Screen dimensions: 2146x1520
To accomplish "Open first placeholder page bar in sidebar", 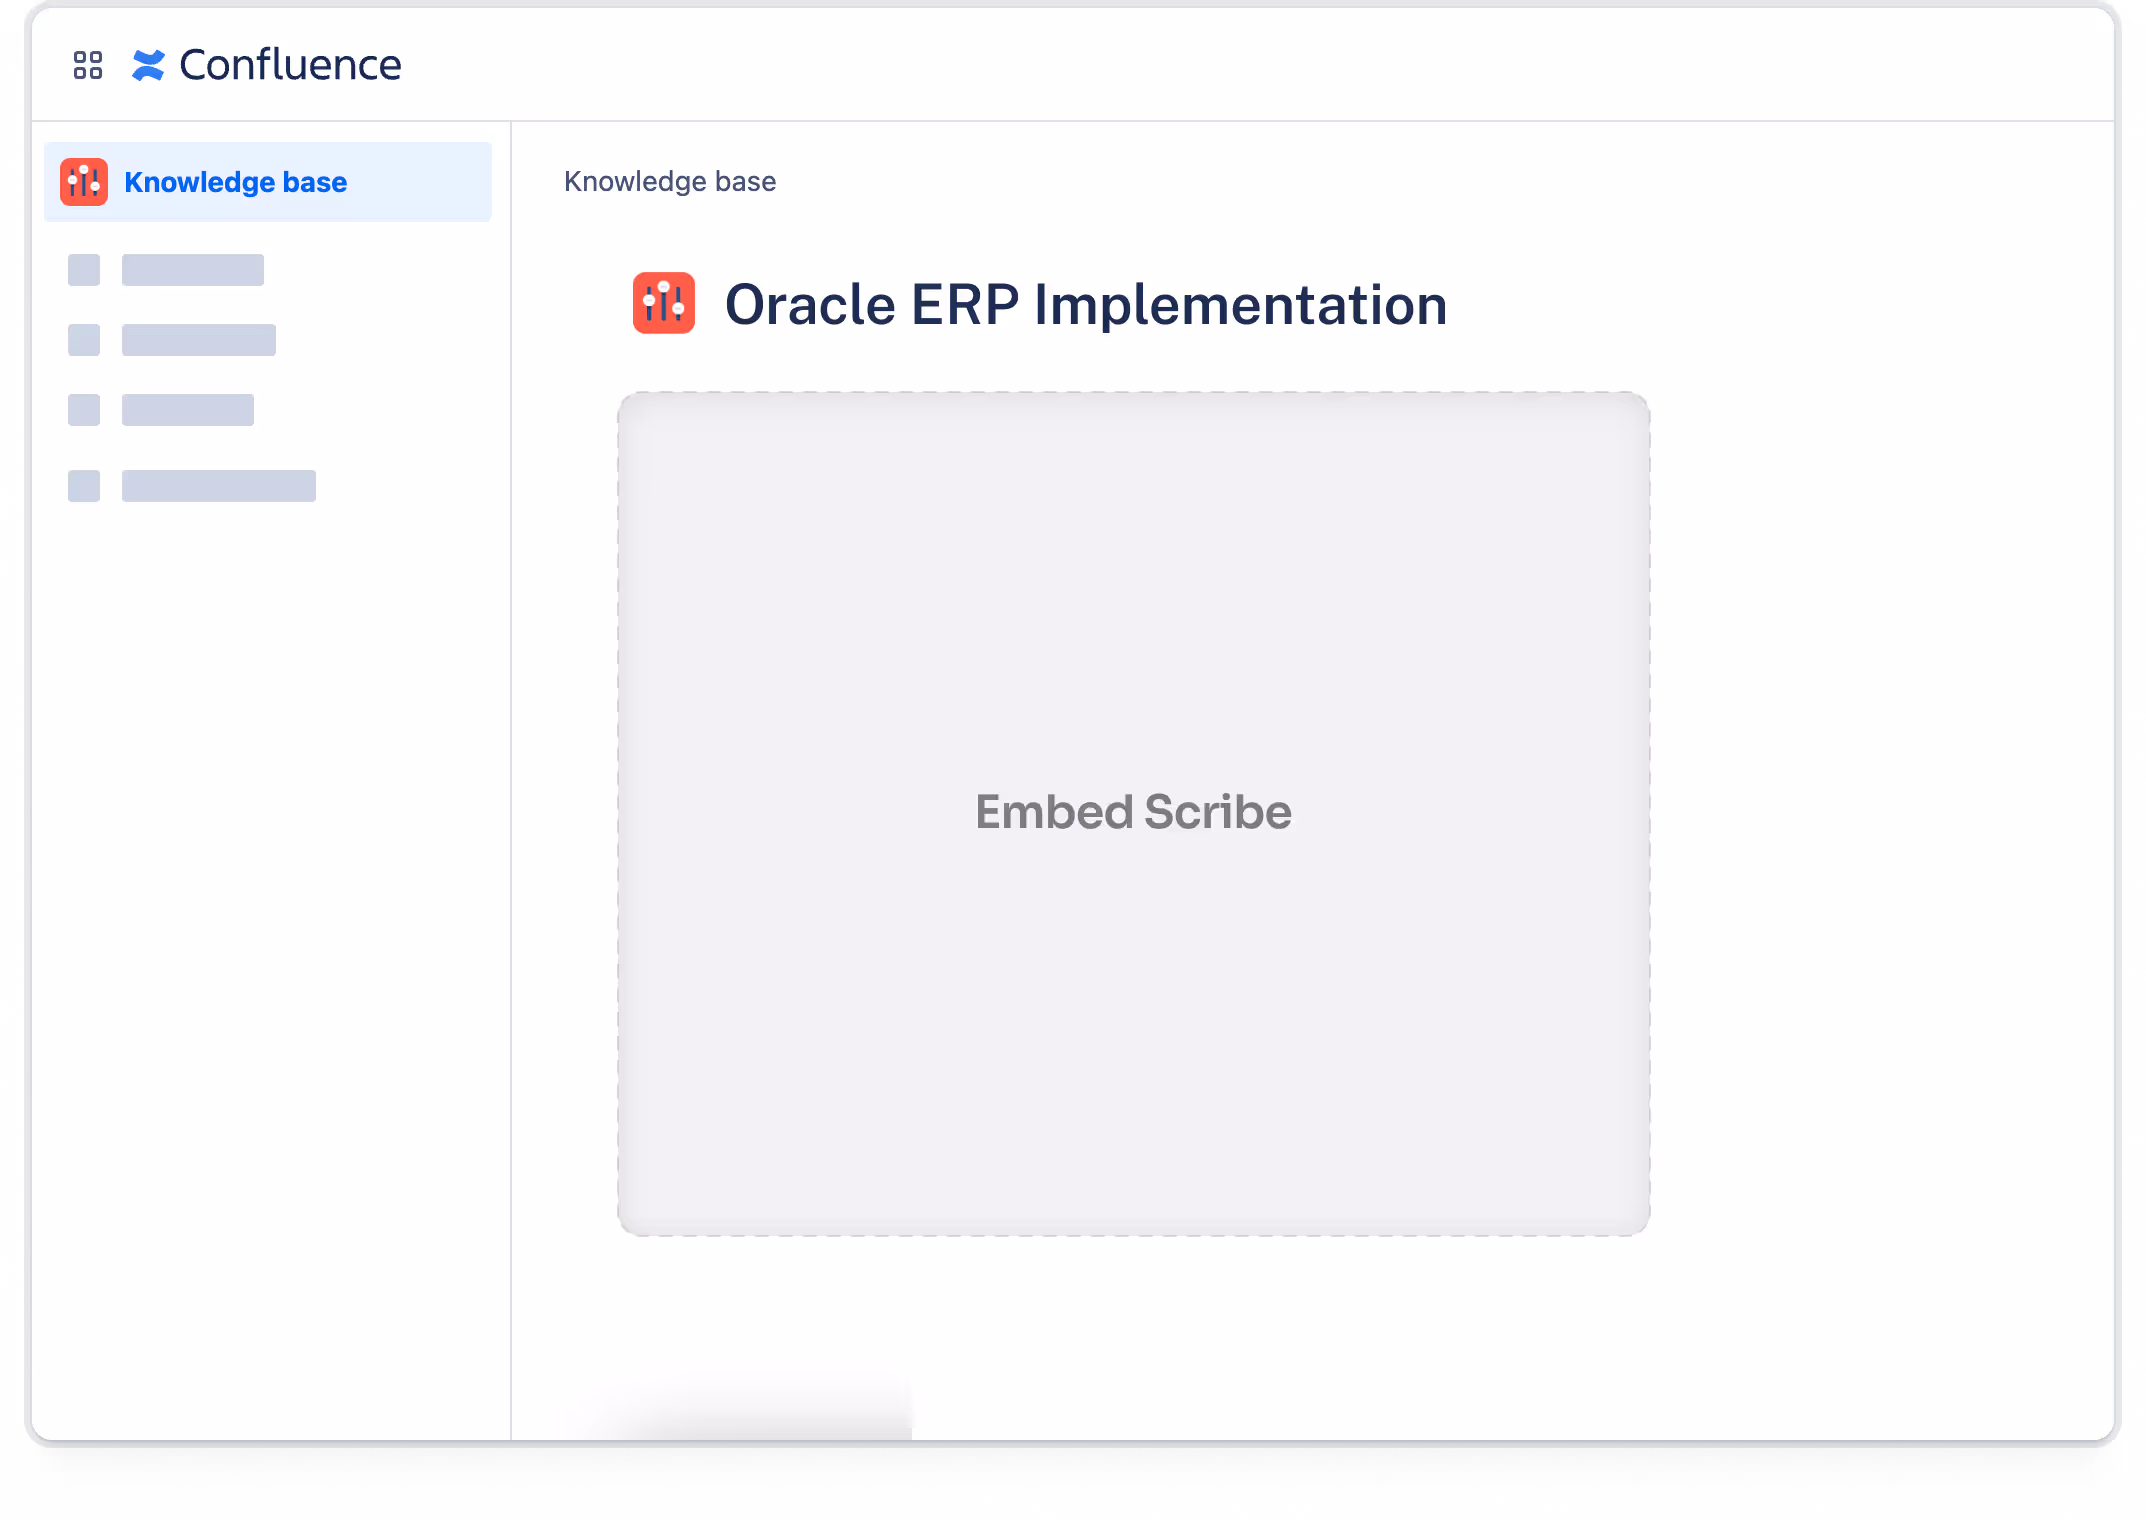I will point(193,270).
